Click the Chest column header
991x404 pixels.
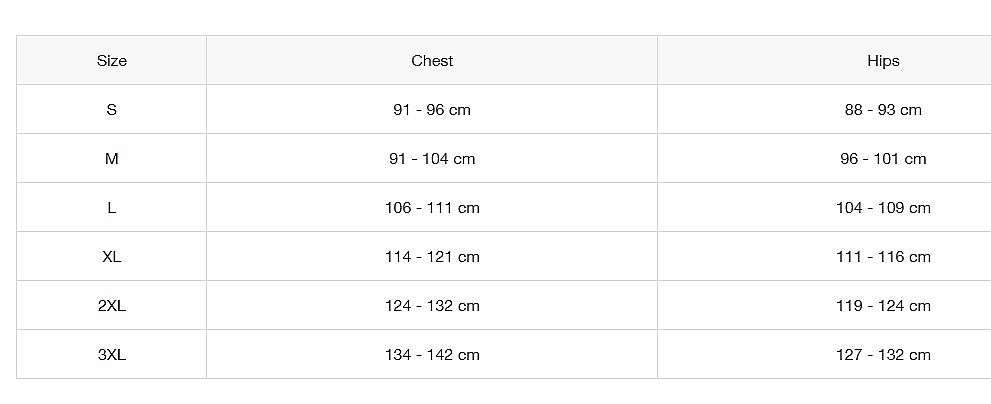[432, 61]
